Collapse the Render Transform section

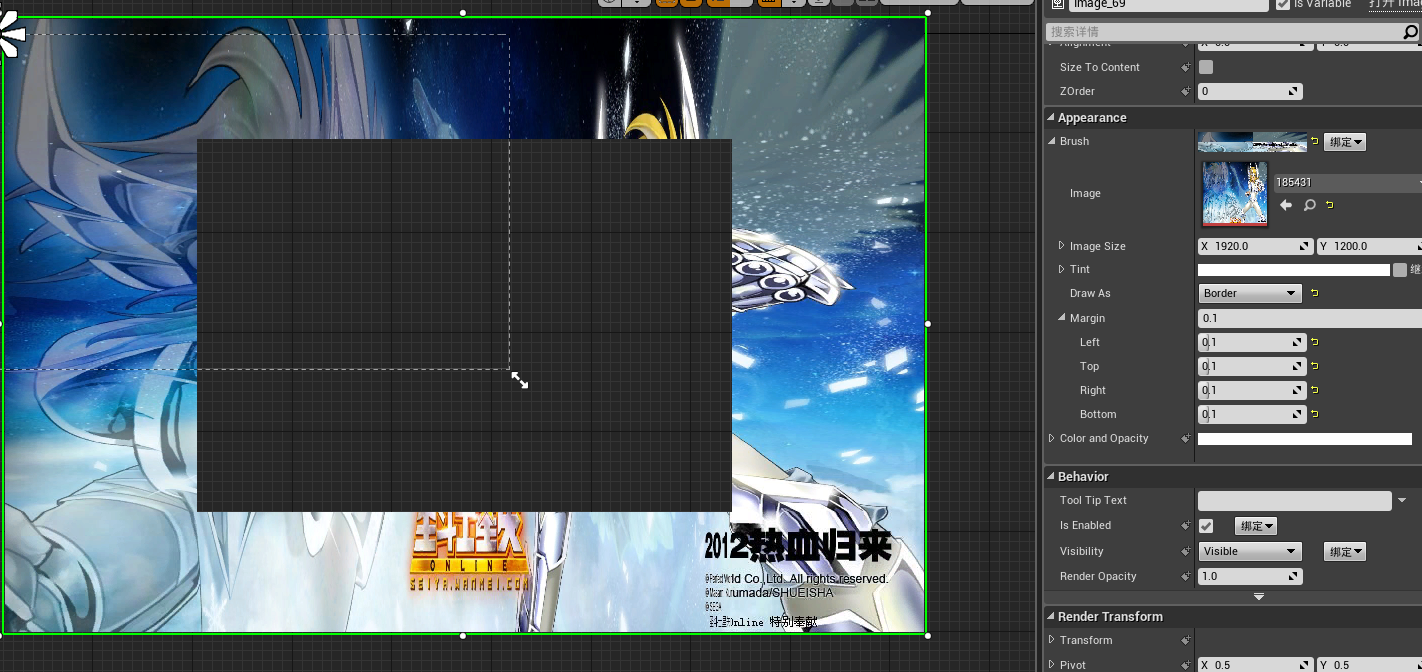coord(1051,616)
